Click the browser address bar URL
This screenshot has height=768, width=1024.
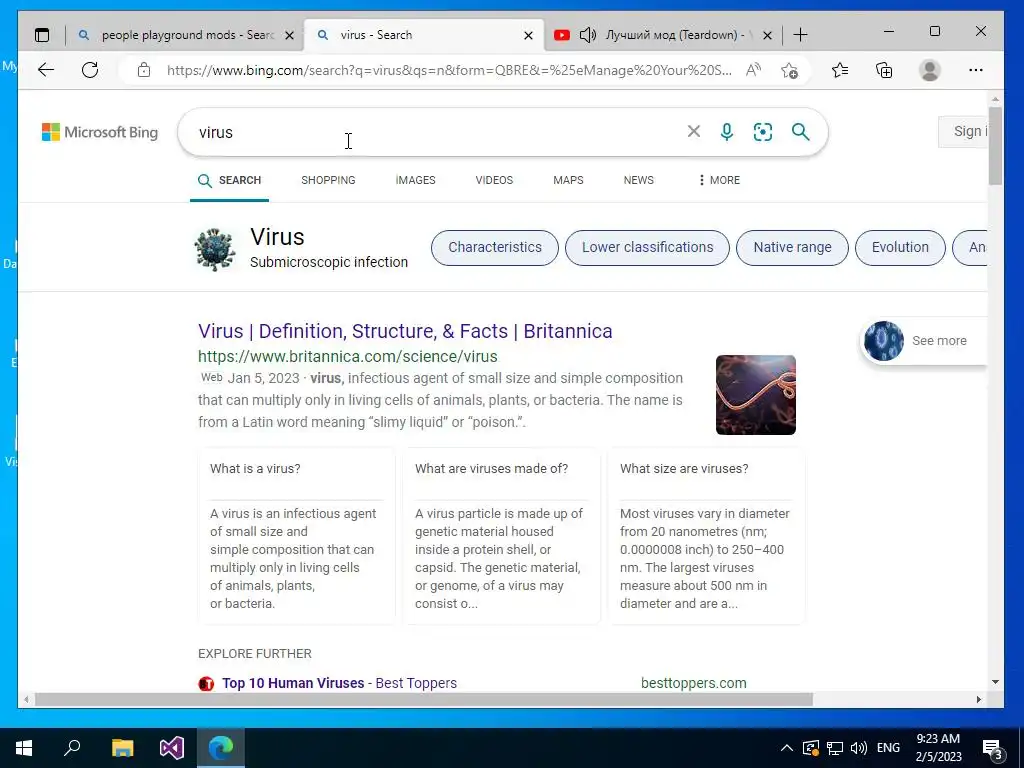[449, 70]
